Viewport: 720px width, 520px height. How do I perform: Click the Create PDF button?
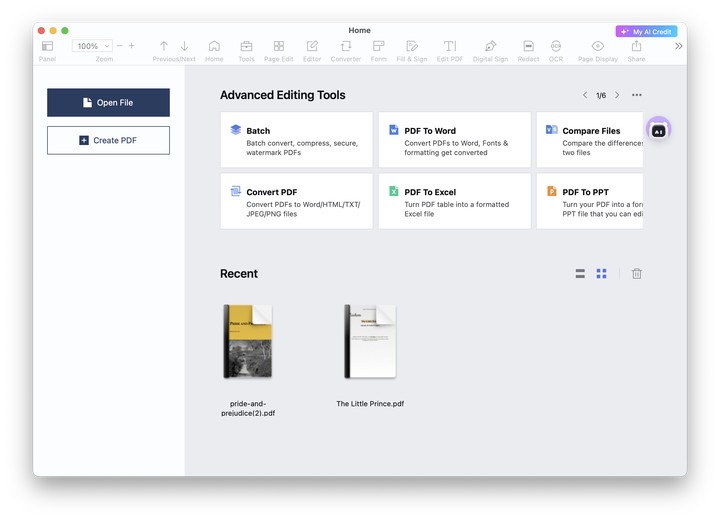pos(108,140)
